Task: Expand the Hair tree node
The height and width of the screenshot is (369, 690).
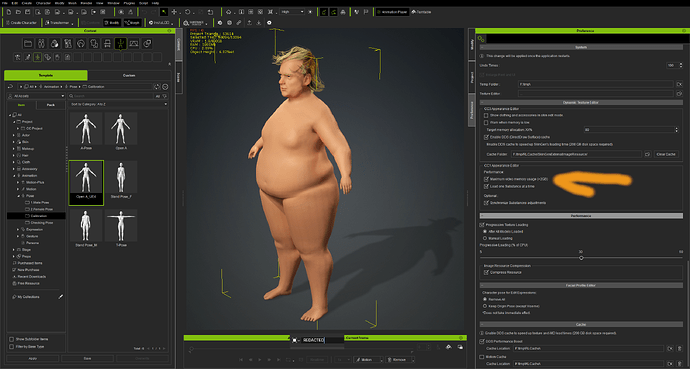Action: tap(14, 155)
